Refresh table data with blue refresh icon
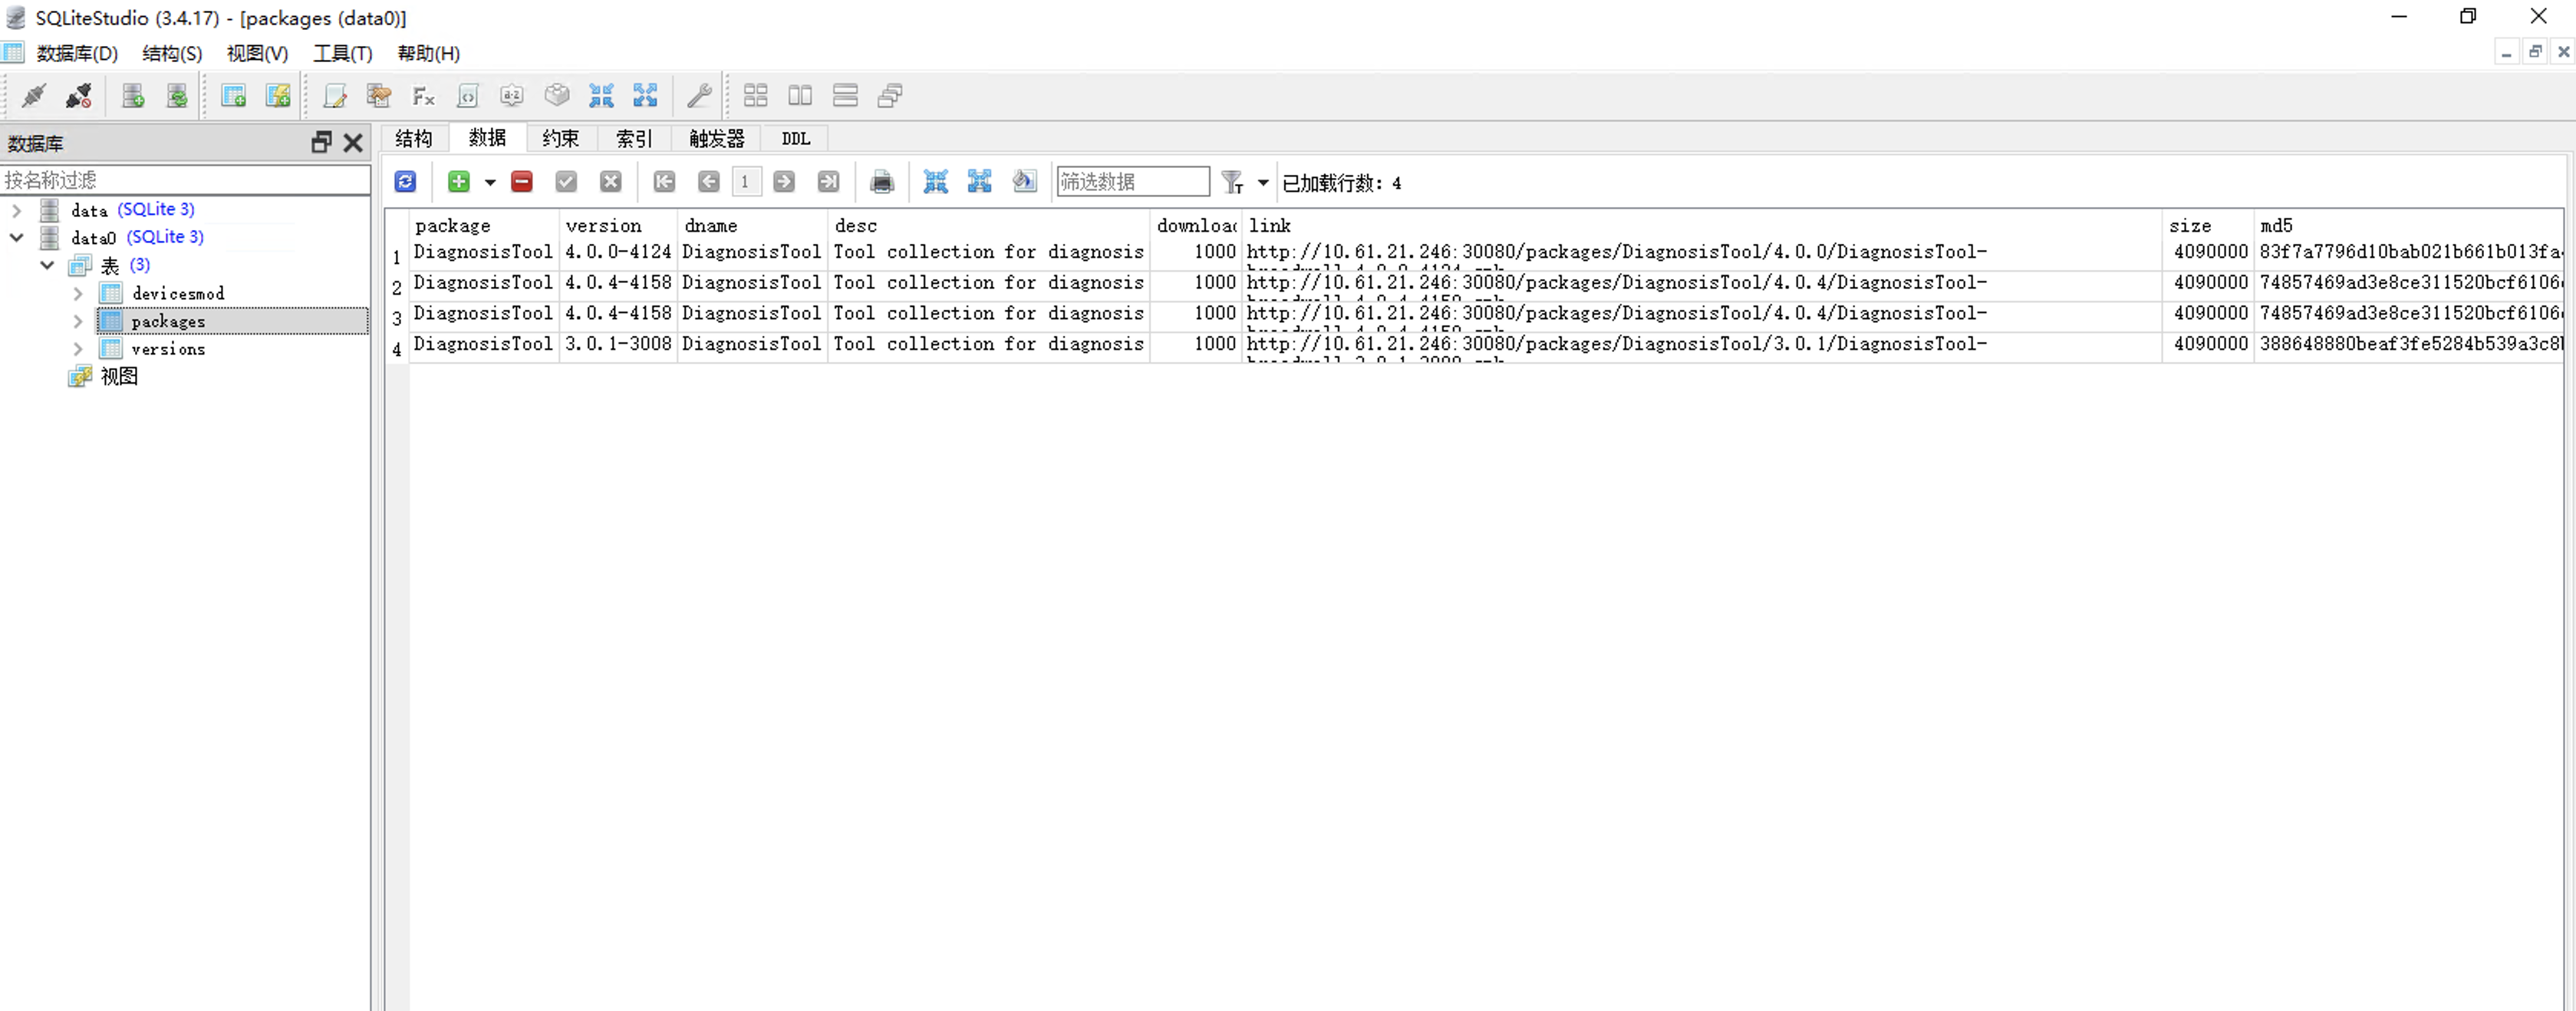The height and width of the screenshot is (1011, 2576). [405, 182]
